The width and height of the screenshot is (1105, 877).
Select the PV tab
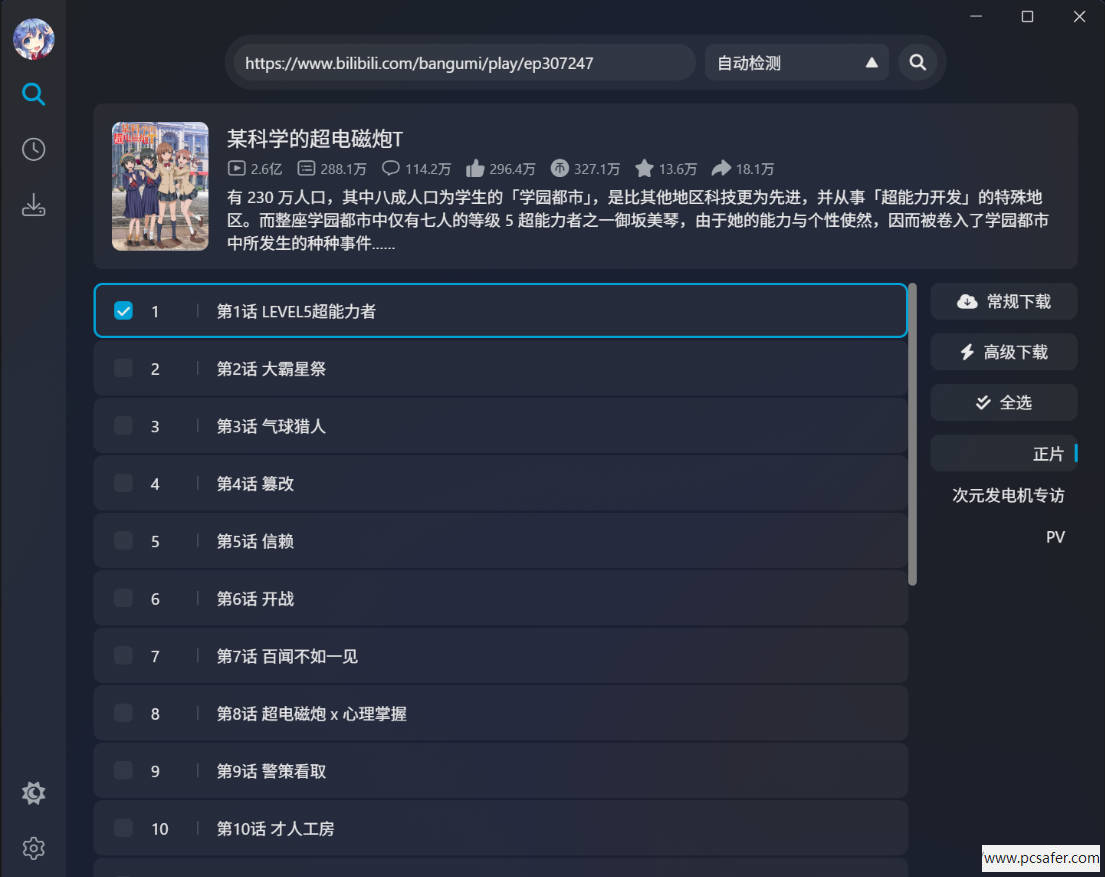(1055, 537)
